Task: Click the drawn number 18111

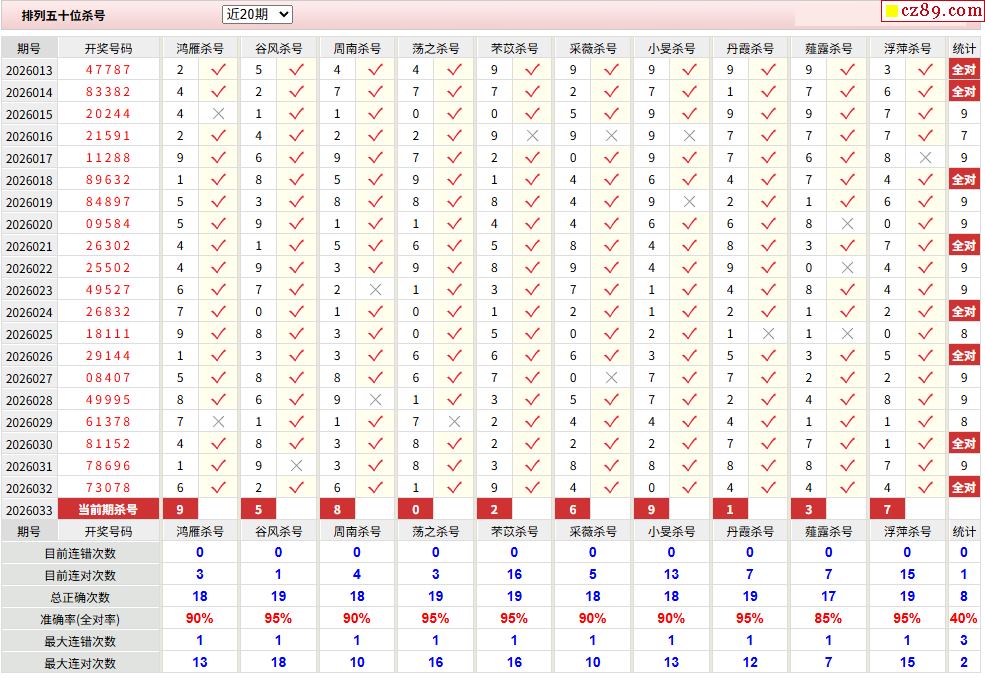Action: 108,334
